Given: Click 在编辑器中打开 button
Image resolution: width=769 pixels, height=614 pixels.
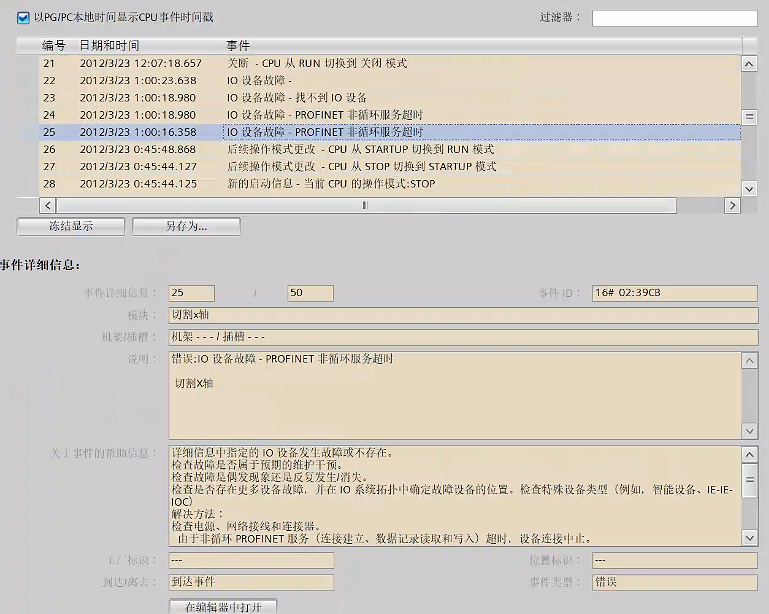Looking at the screenshot, I should [222, 607].
